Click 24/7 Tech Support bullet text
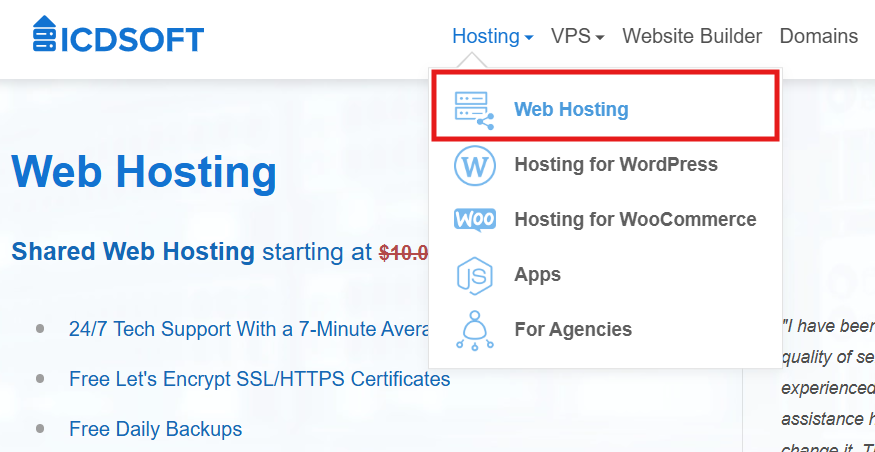Image resolution: width=875 pixels, height=452 pixels. tap(248, 329)
